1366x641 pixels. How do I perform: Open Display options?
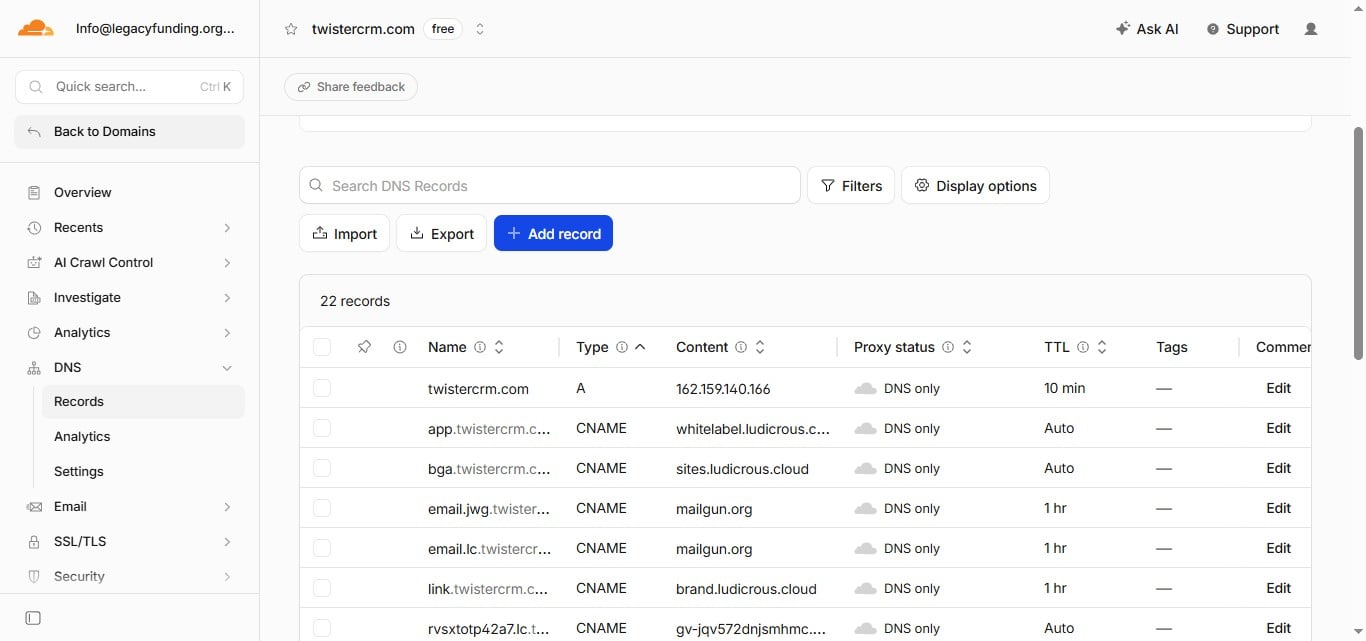[975, 185]
